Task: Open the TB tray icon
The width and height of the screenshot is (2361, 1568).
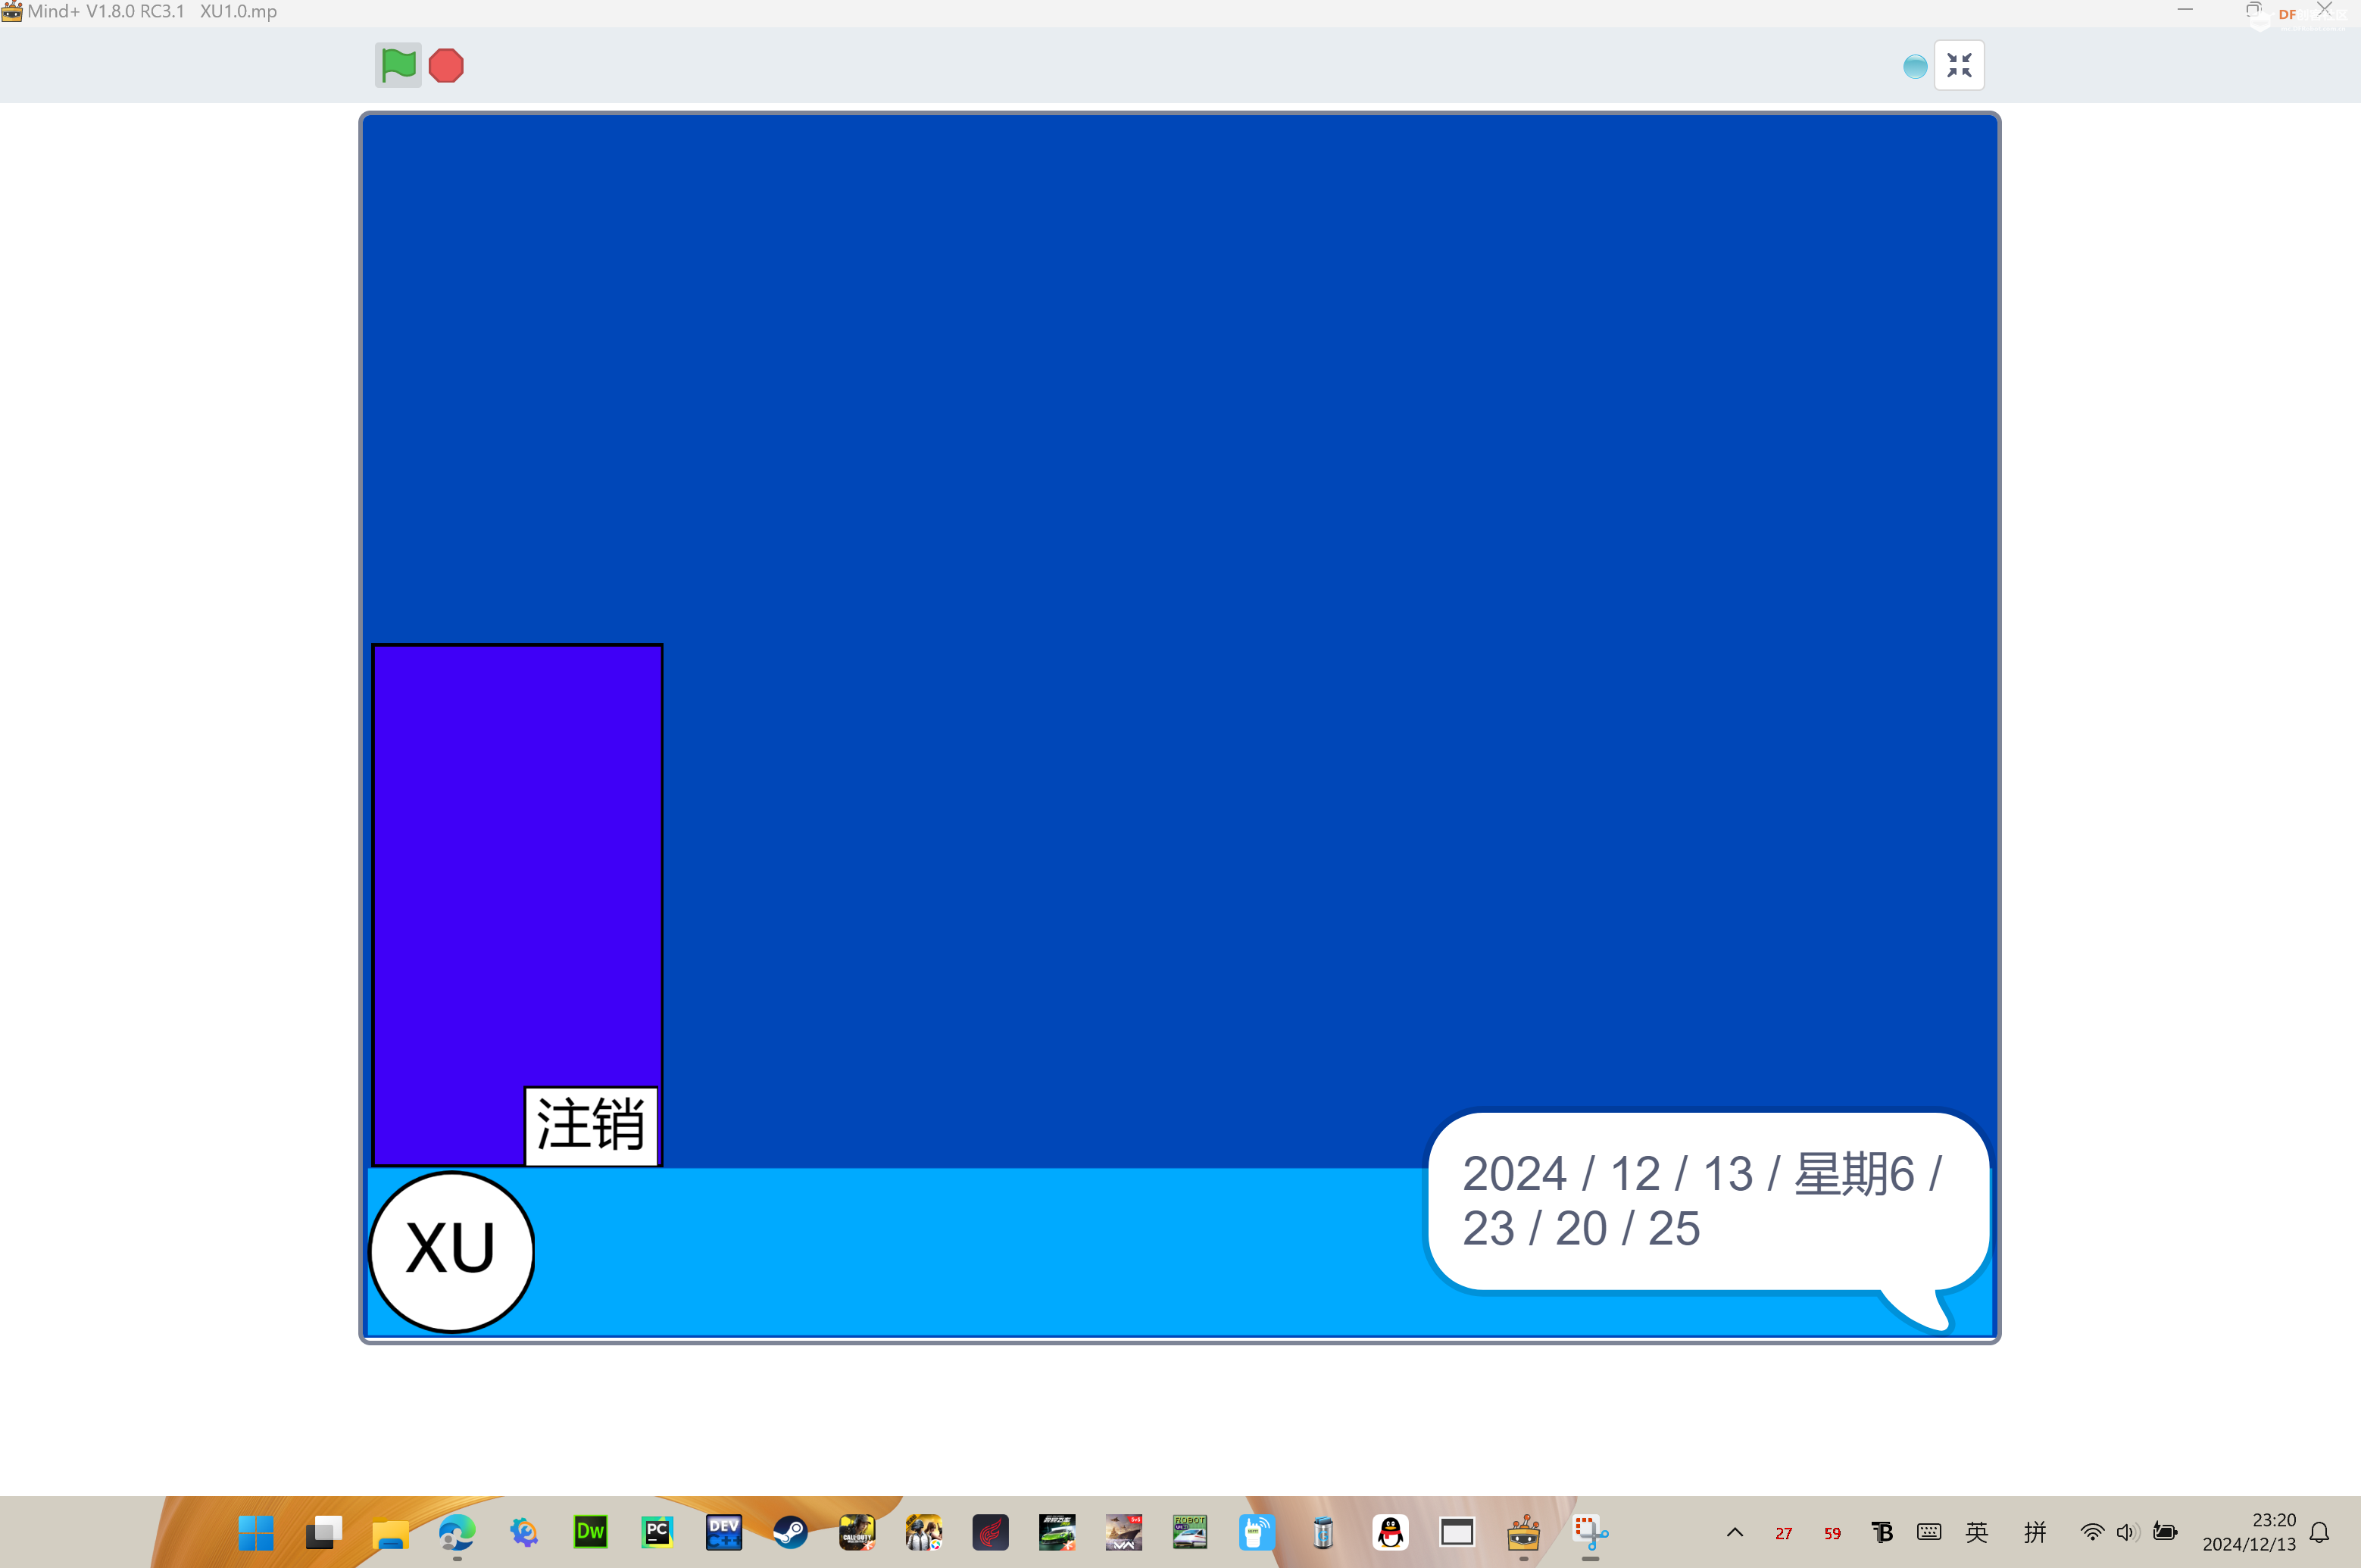Action: coord(1881,1532)
